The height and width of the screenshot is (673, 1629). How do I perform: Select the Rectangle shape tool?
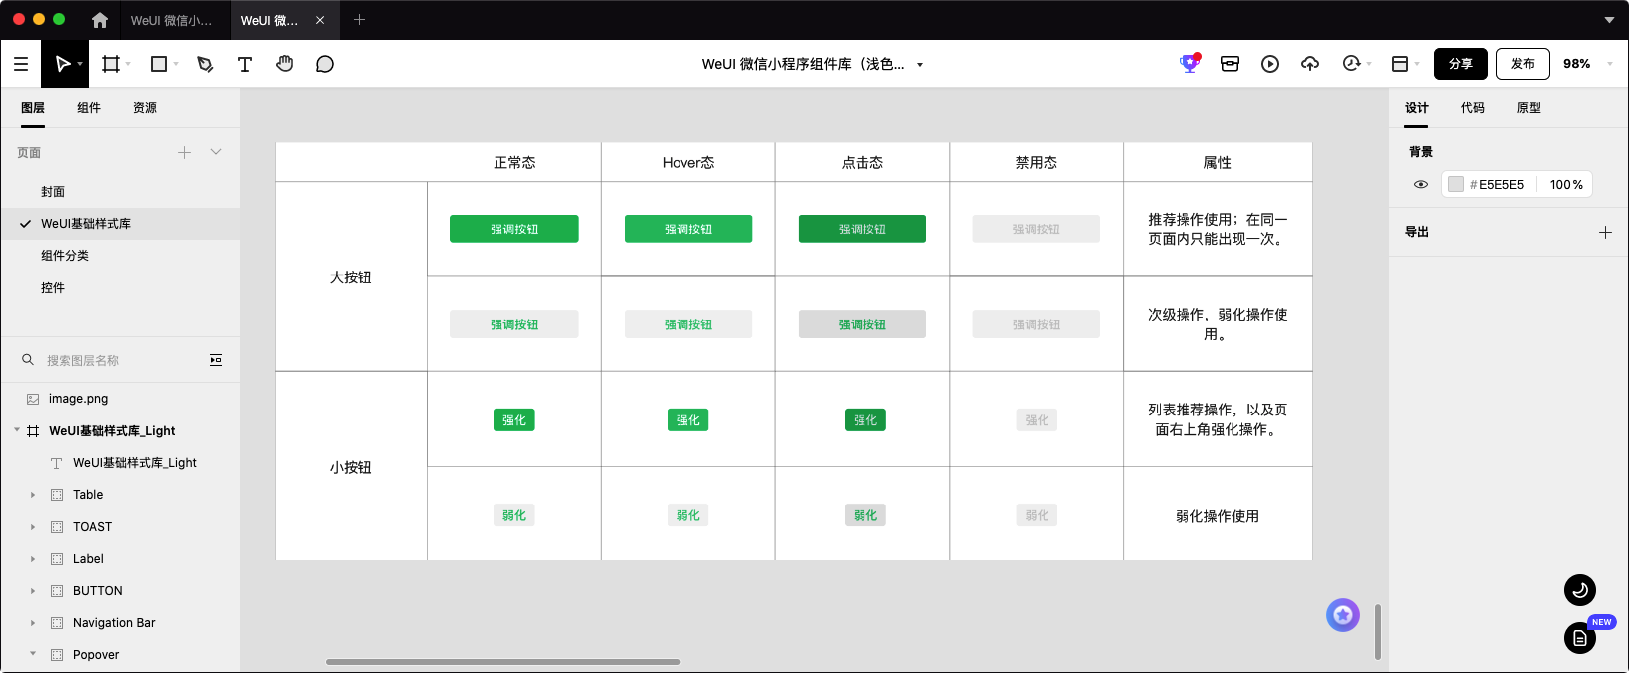tap(158, 64)
